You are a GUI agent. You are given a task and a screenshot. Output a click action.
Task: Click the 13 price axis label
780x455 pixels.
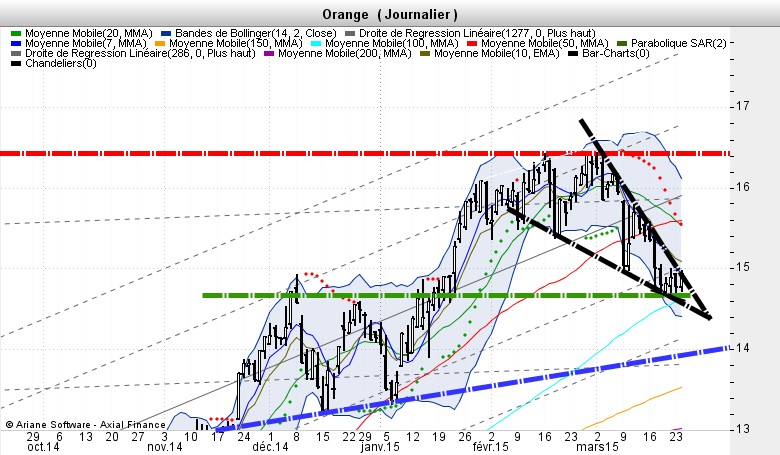(x=743, y=429)
